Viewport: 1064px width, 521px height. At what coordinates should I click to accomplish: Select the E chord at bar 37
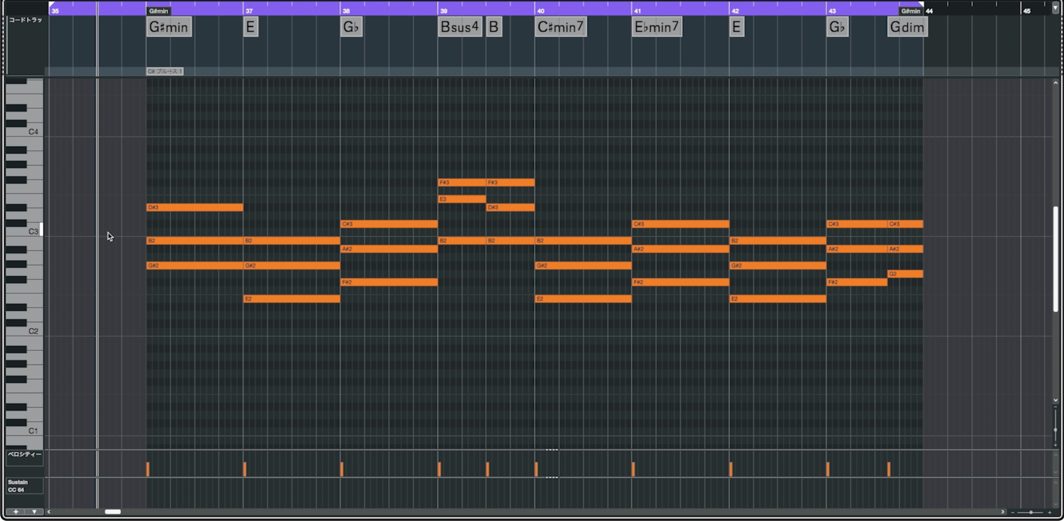[x=251, y=28]
